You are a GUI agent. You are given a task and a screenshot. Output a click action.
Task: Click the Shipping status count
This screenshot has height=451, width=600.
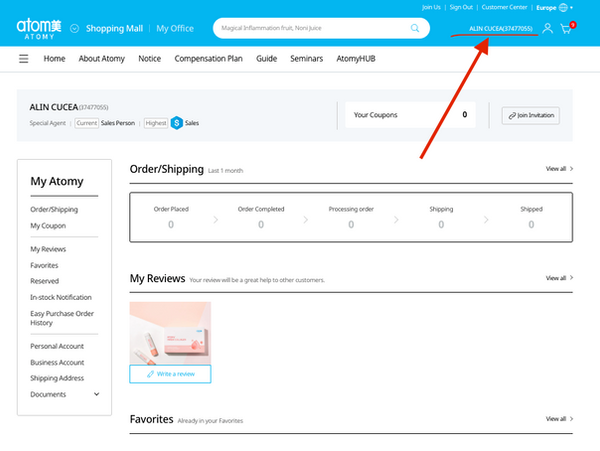[x=441, y=225]
